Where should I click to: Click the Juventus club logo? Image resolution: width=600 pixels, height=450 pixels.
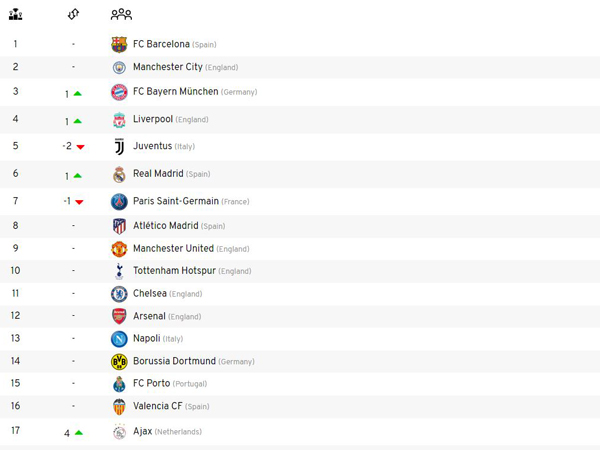click(119, 146)
